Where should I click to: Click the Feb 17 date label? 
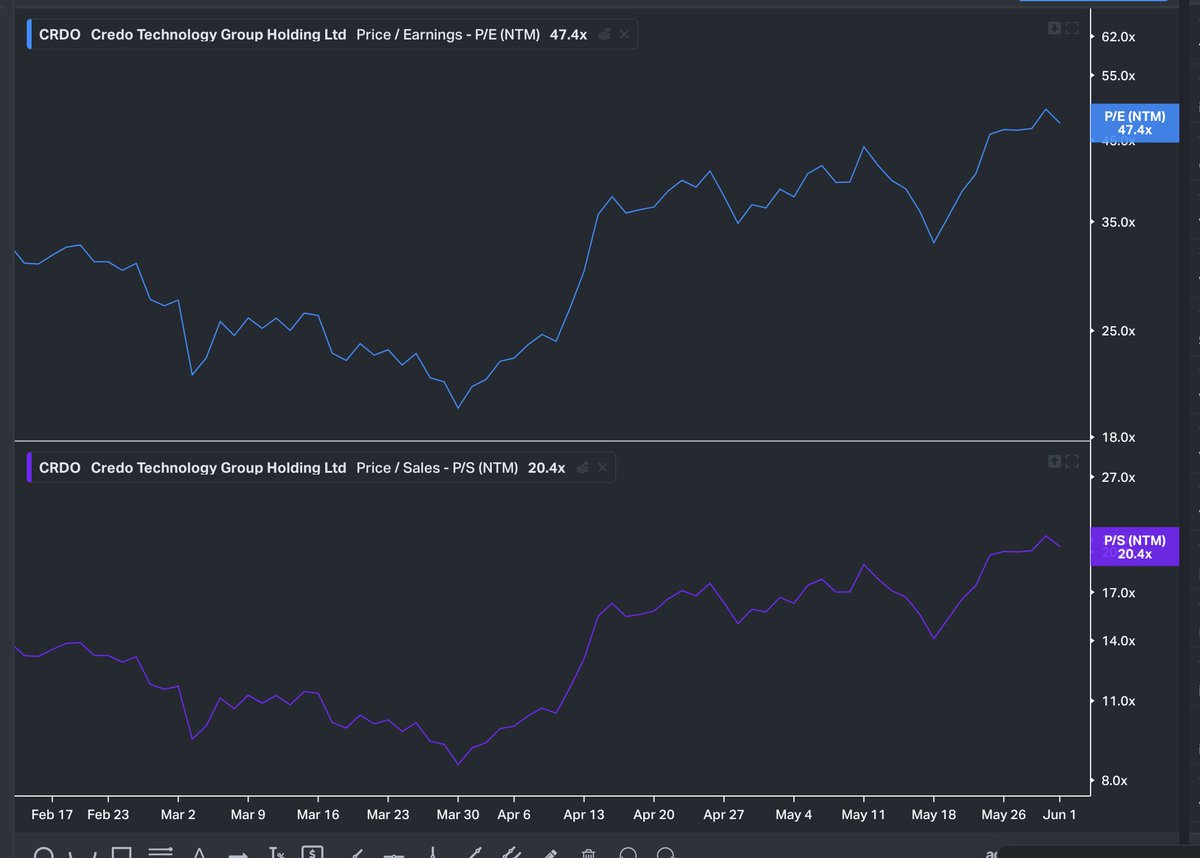52,815
